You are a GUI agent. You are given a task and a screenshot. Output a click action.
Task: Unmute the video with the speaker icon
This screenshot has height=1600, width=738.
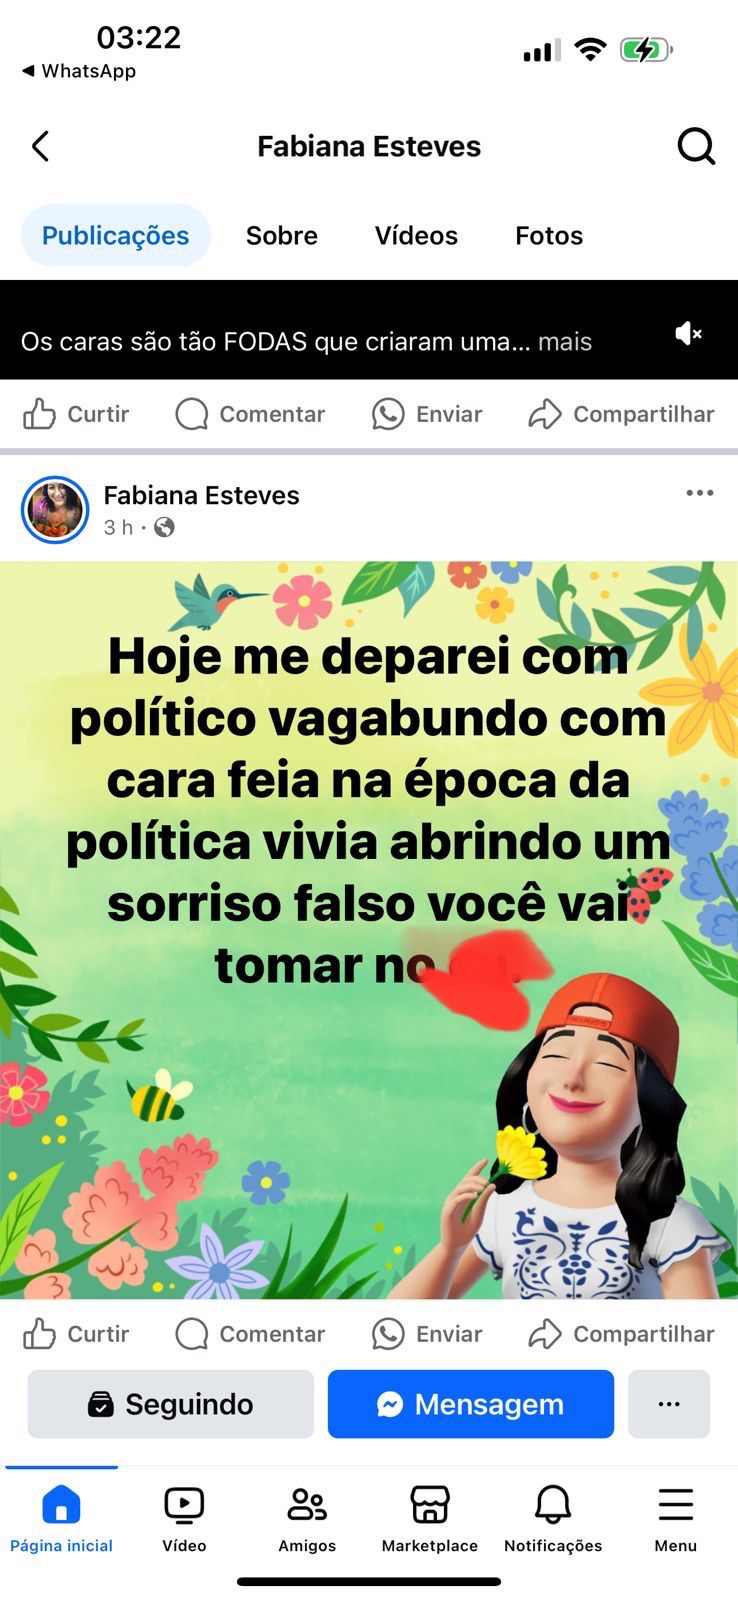(688, 333)
